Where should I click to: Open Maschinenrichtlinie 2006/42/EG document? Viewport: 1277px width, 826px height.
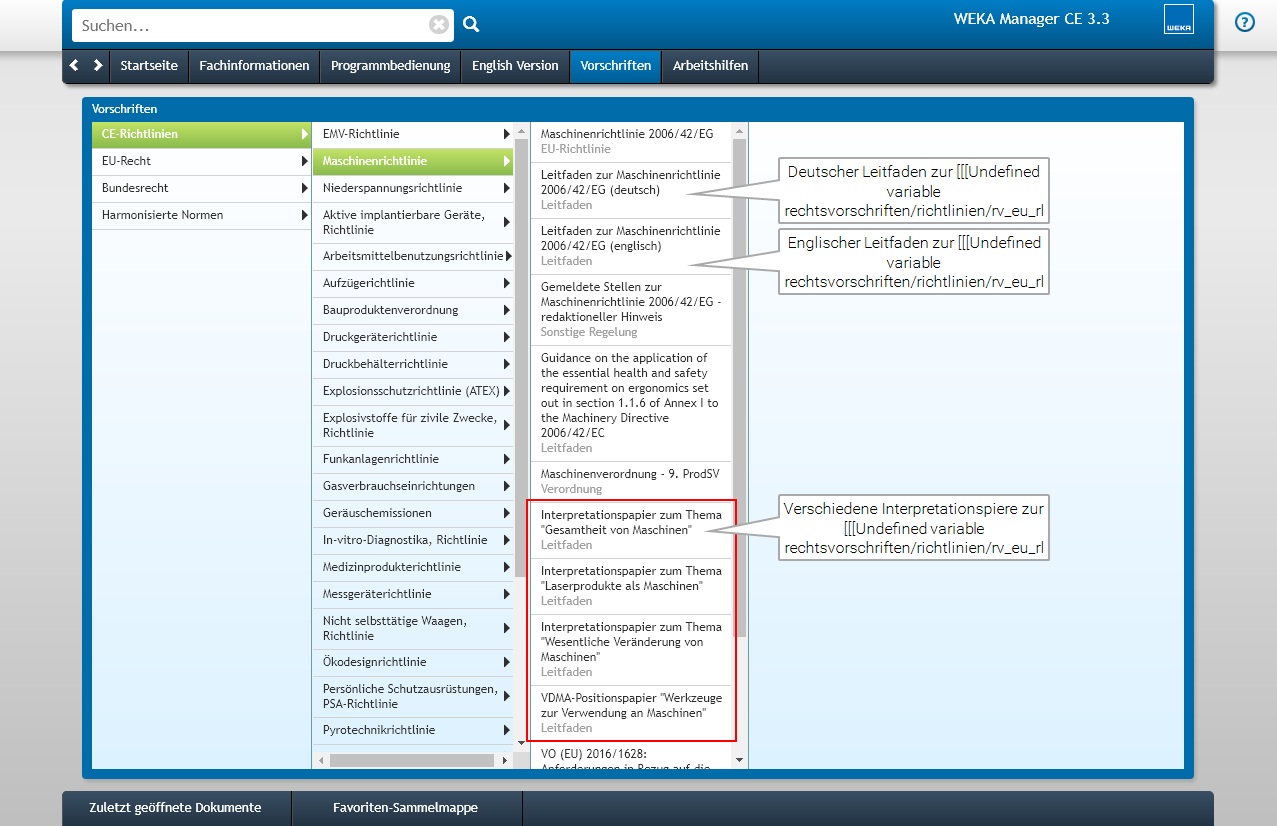628,141
